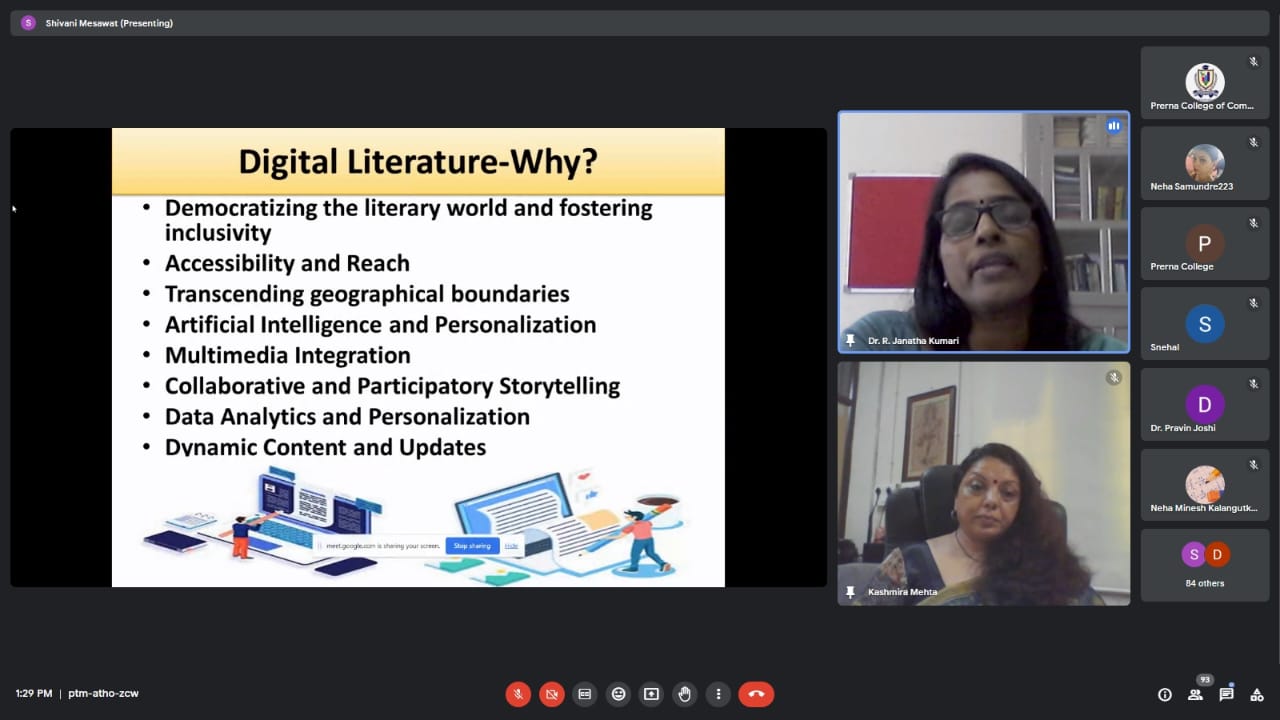Screen dimensions: 1280x720
Task: Click the present screen icon
Action: [651, 694]
